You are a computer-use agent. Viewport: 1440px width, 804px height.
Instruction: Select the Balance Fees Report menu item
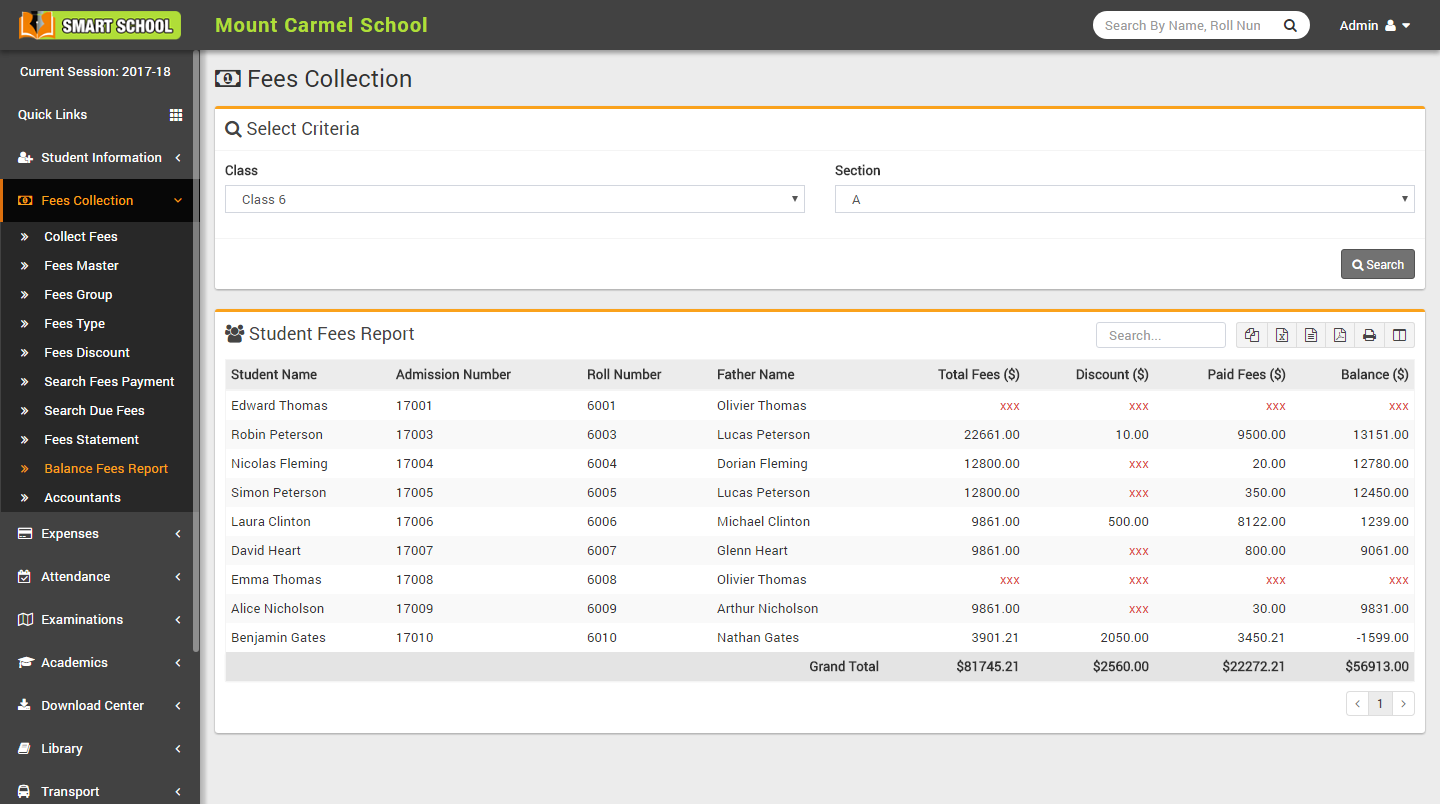pos(105,468)
